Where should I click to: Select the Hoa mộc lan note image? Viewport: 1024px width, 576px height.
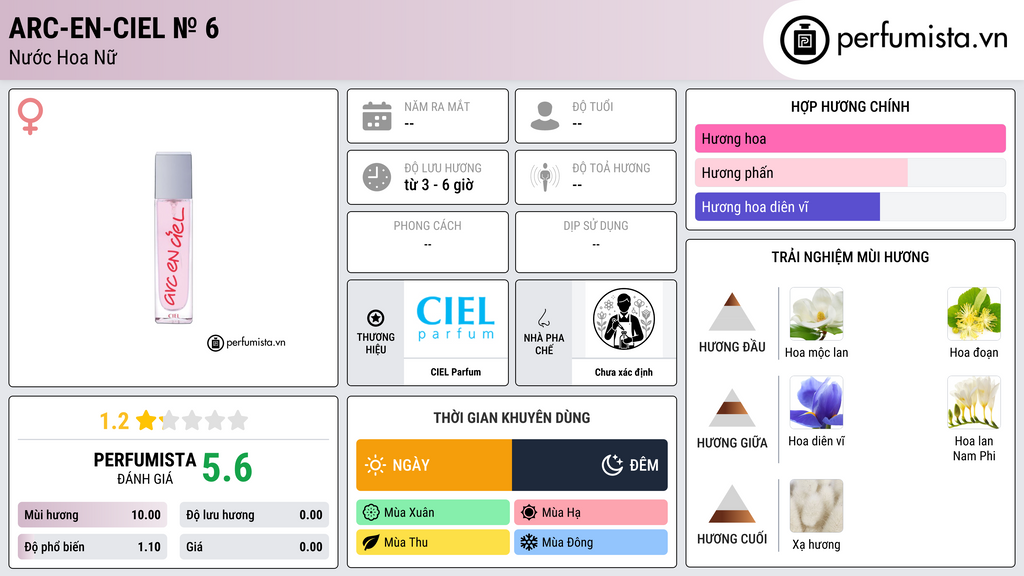click(x=816, y=314)
